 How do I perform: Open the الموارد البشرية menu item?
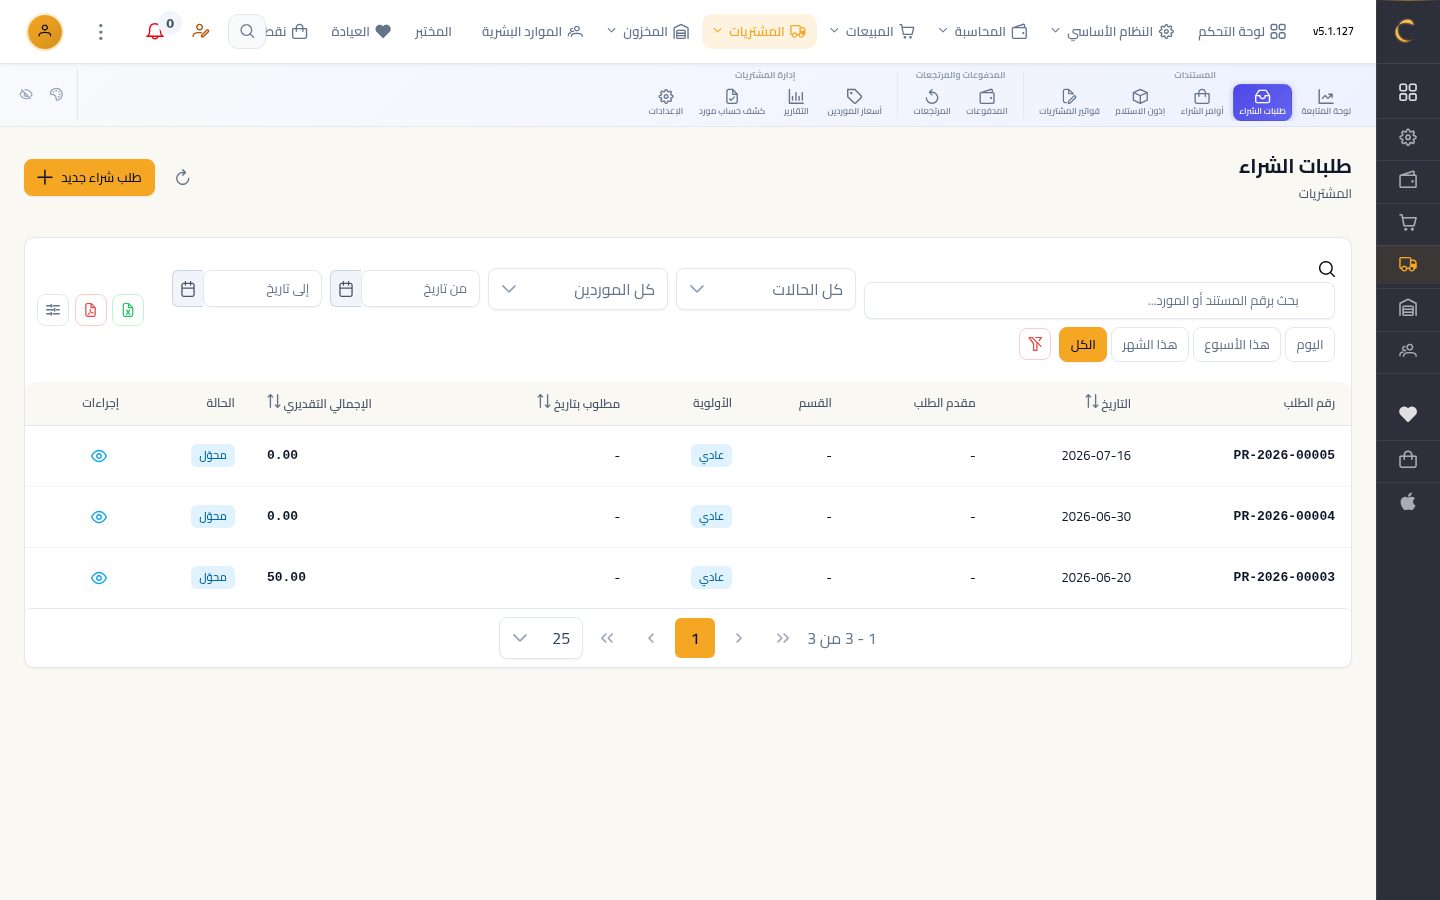532,32
